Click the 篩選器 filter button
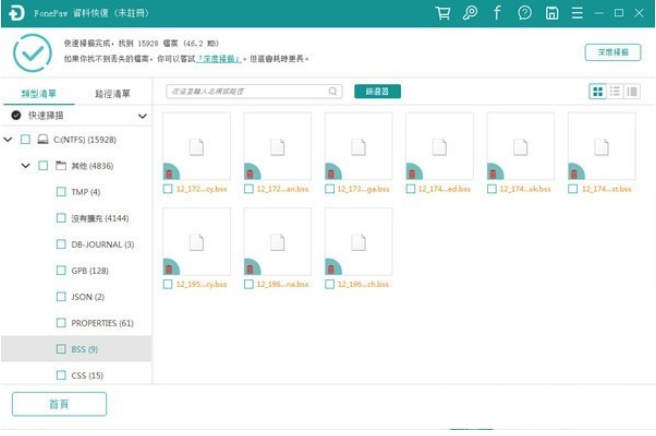This screenshot has width=656, height=436. coord(377,91)
